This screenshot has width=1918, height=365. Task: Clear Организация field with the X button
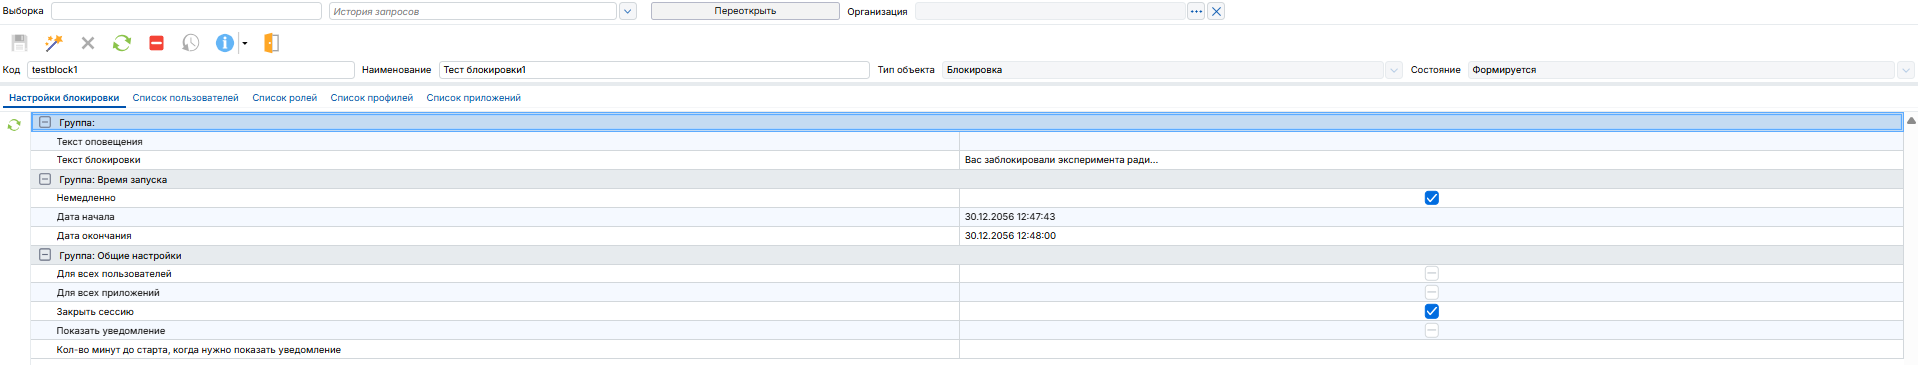(x=1216, y=11)
